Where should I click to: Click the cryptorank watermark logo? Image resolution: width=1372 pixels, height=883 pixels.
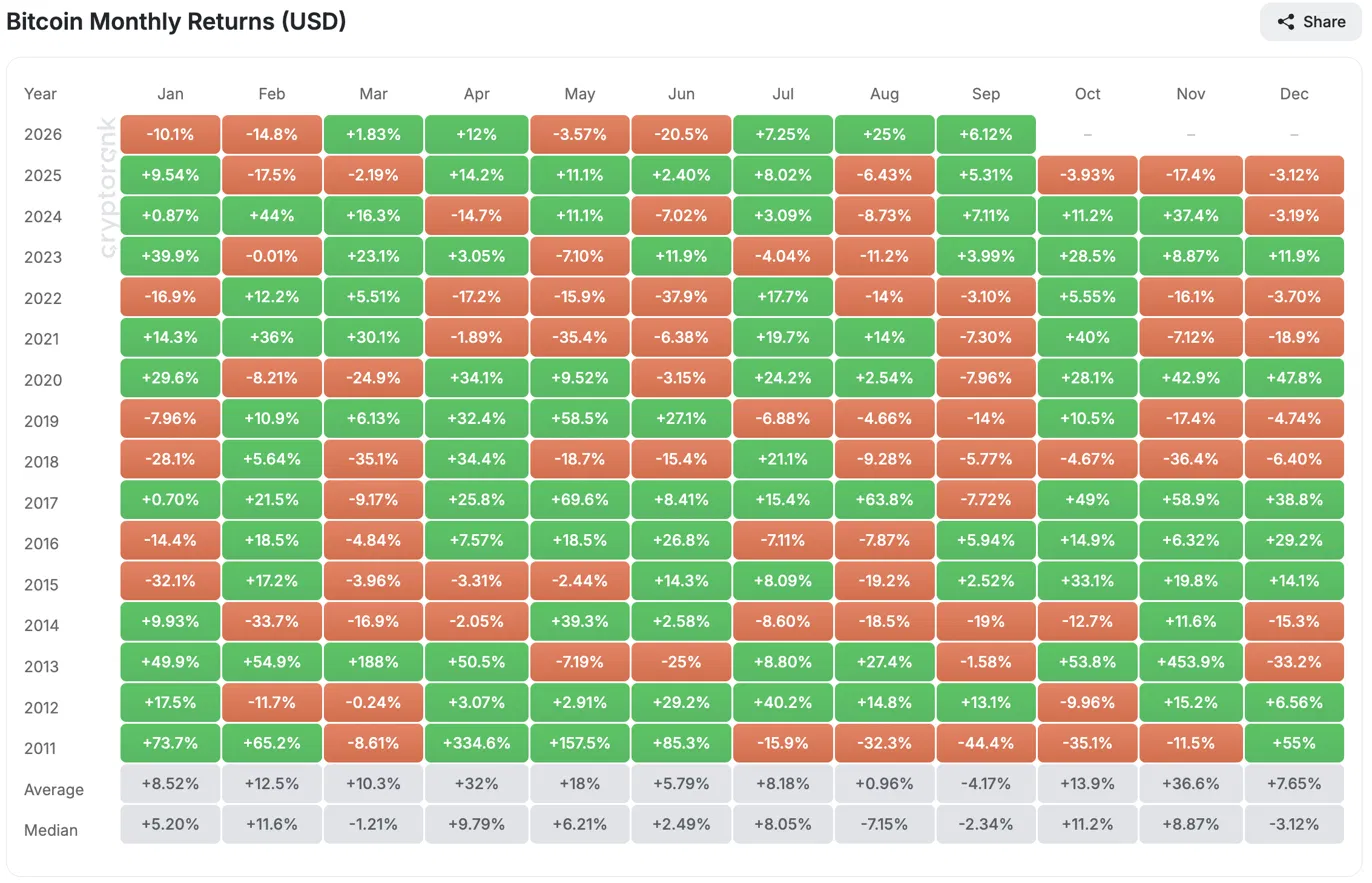[x=108, y=188]
